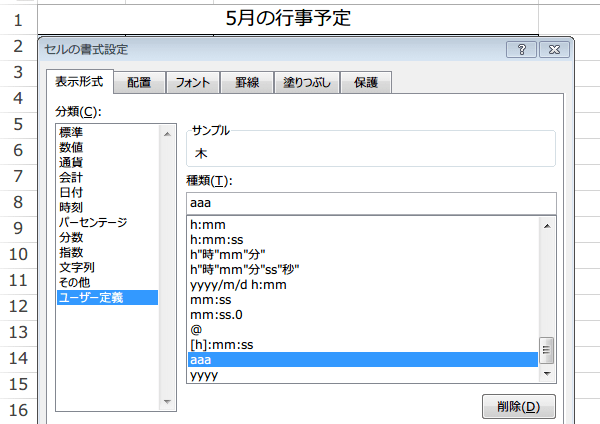Click the 削除(D) button
The width and height of the screenshot is (600, 424).
click(x=518, y=406)
